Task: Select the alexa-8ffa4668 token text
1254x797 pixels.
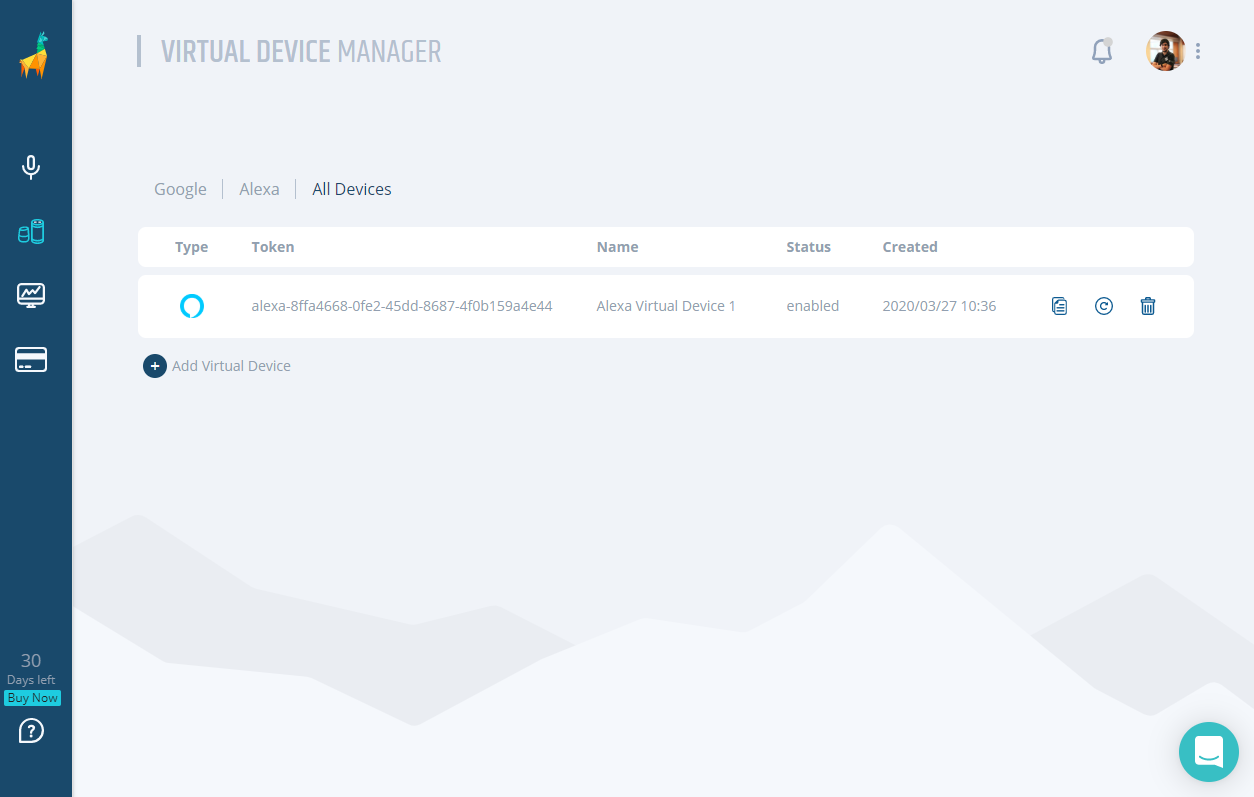Action: pos(402,306)
